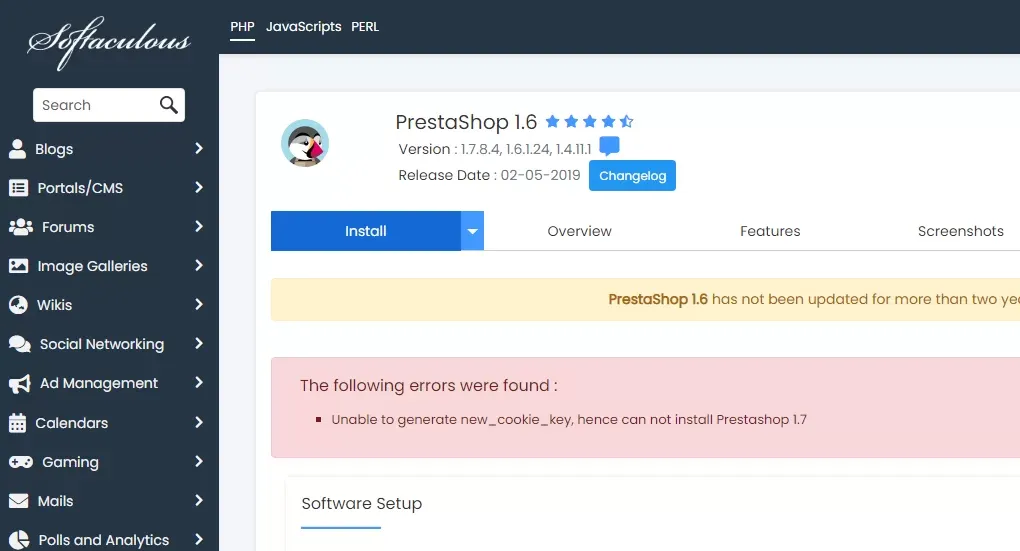This screenshot has width=1020, height=551.
Task: Open the Features tab
Action: tap(770, 231)
